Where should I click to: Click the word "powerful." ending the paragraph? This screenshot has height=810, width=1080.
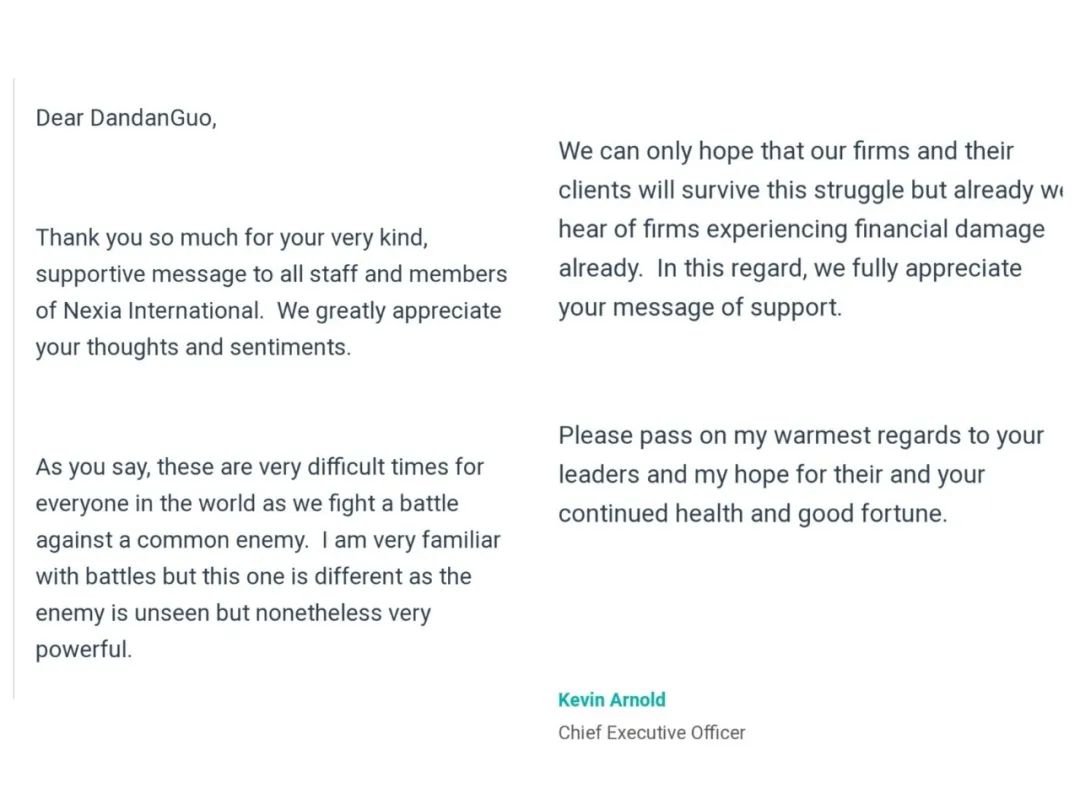click(x=84, y=649)
